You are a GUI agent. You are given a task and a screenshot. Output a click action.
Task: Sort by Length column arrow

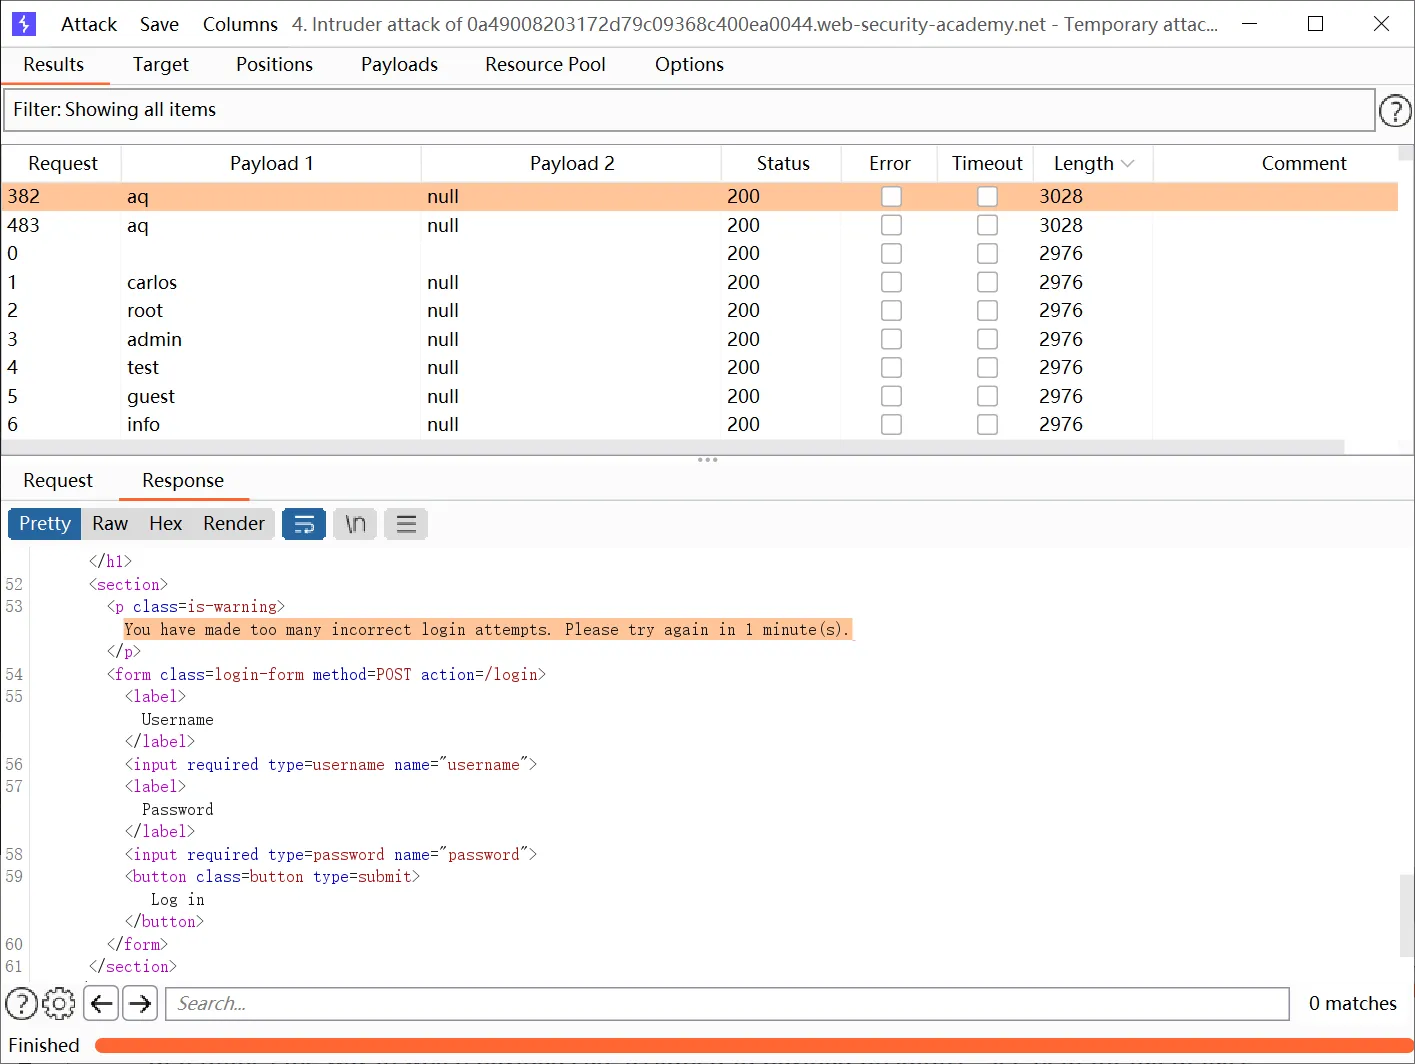(x=1128, y=164)
